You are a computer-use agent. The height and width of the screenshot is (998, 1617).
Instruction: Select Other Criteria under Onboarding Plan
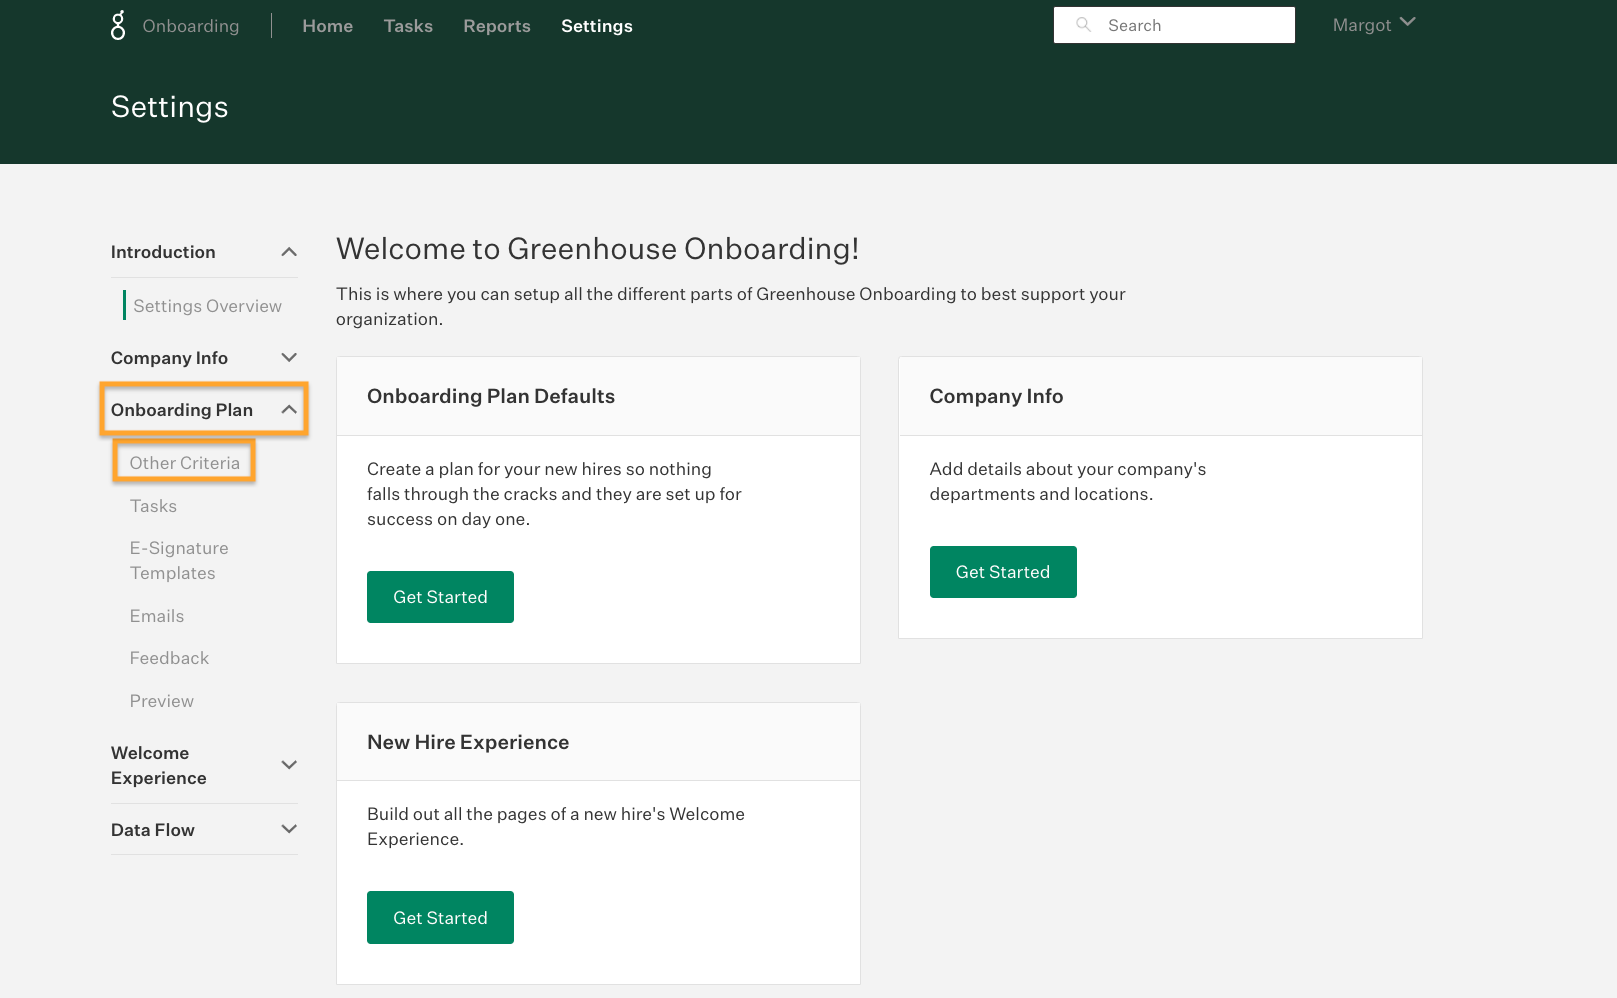[x=185, y=463]
